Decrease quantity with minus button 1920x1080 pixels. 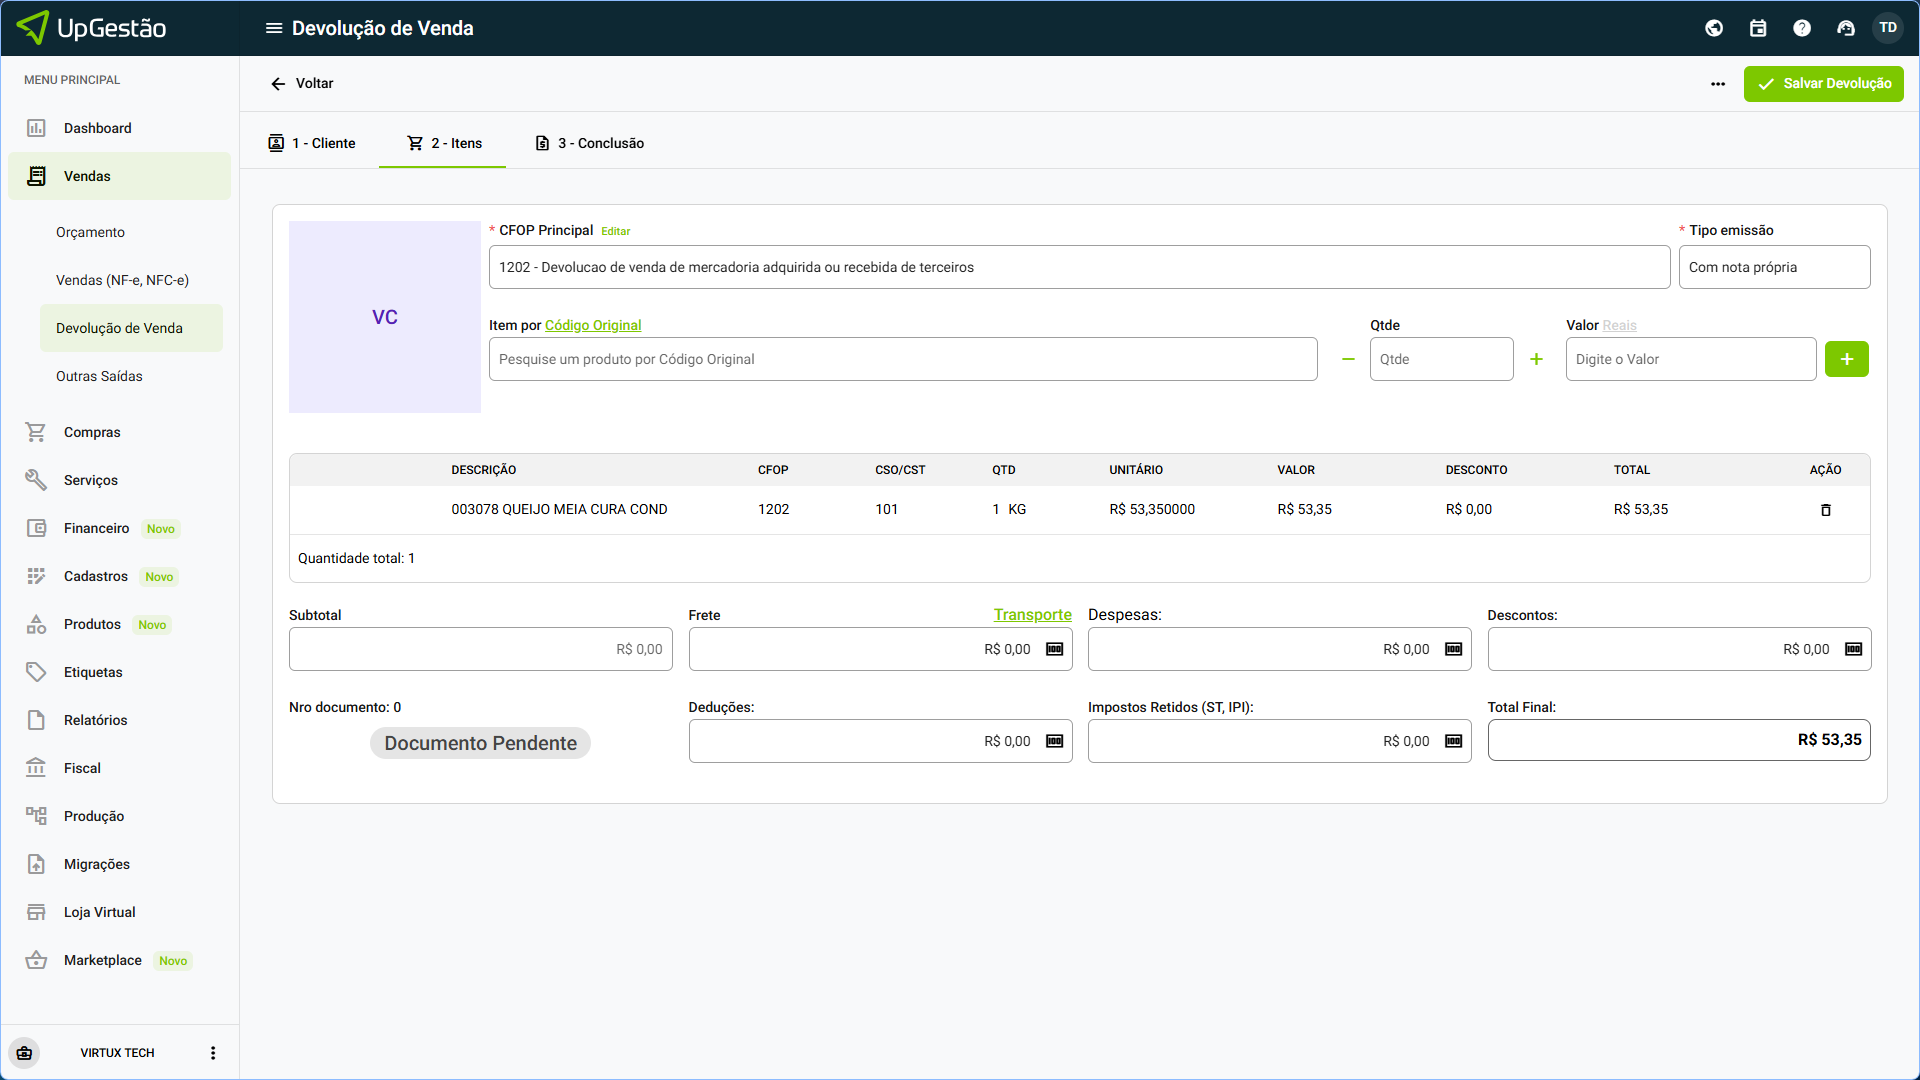(x=1348, y=359)
